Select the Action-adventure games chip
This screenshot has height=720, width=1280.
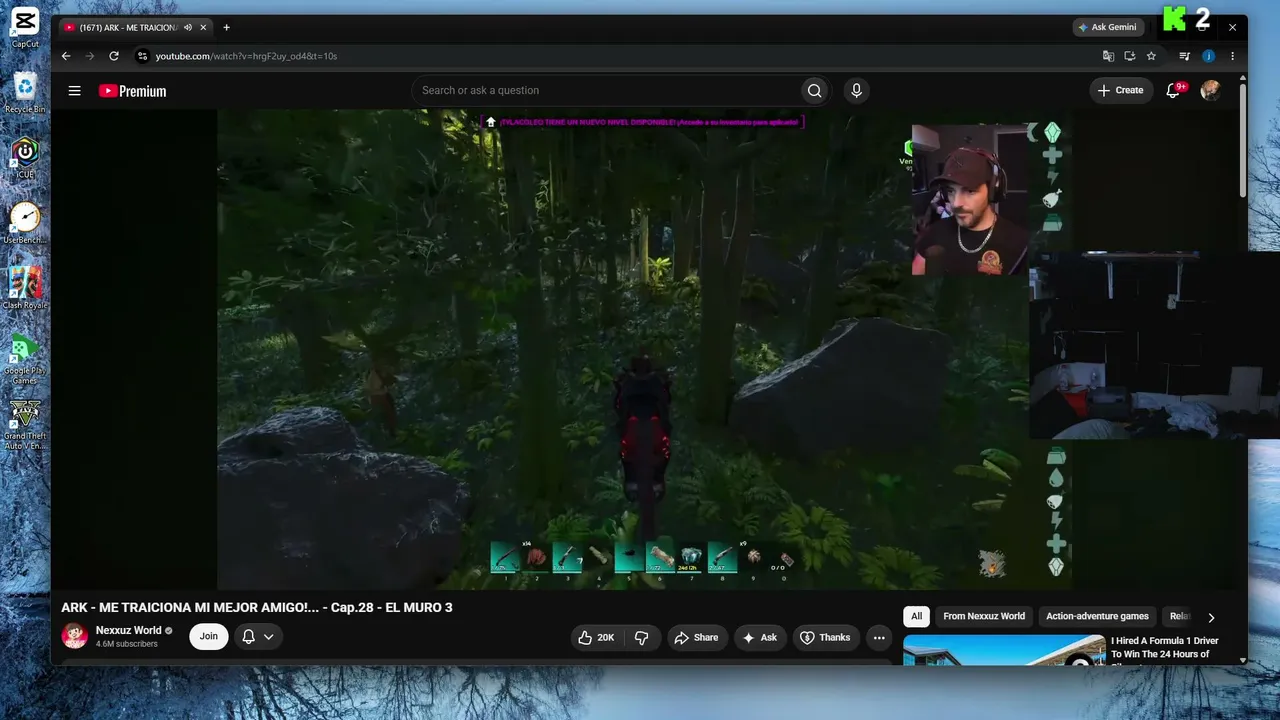[1097, 616]
